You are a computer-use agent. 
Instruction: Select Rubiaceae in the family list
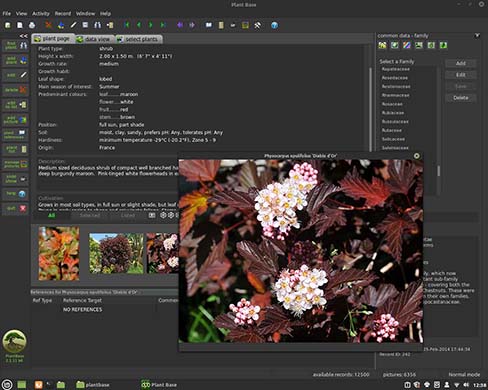click(x=393, y=113)
